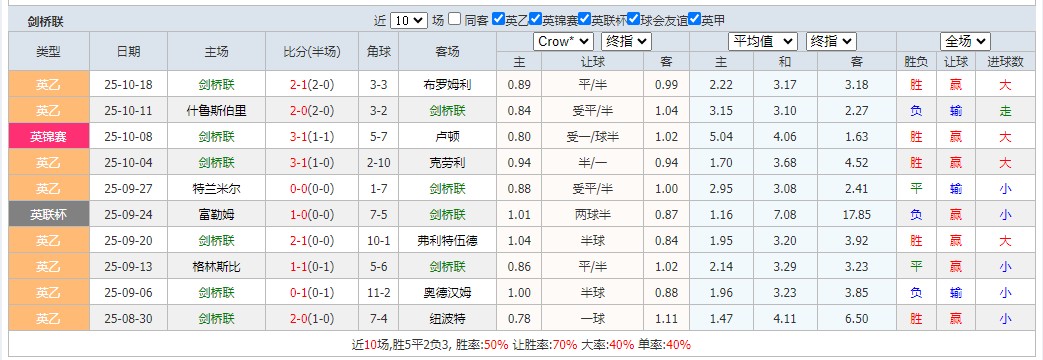The height and width of the screenshot is (360, 1043).
Task: Open the 終指 dropdown beside Crow*
Action: pyautogui.click(x=626, y=41)
